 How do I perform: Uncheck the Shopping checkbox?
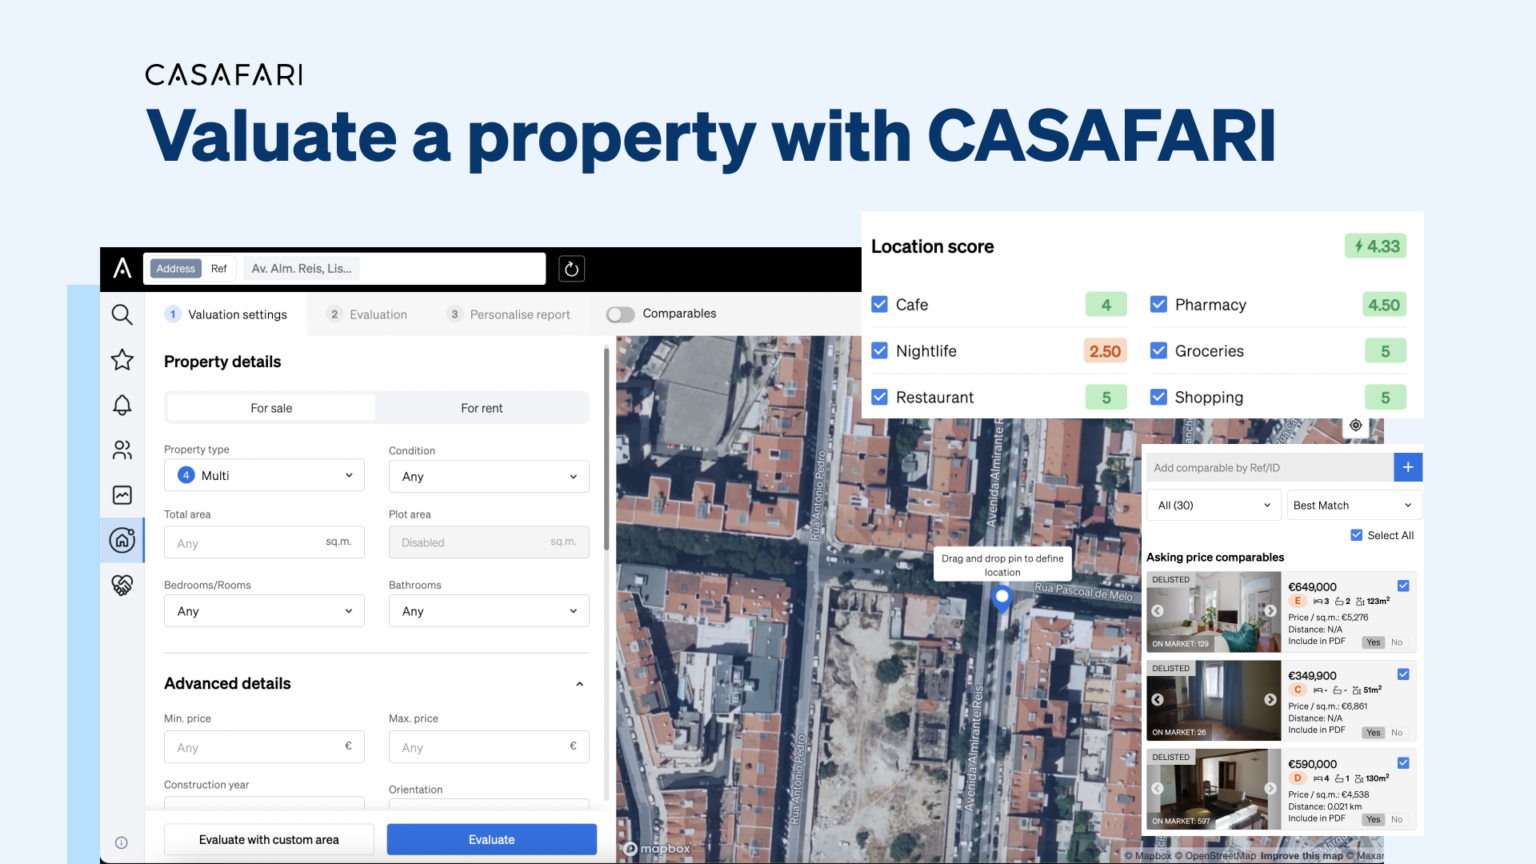pyautogui.click(x=1159, y=397)
